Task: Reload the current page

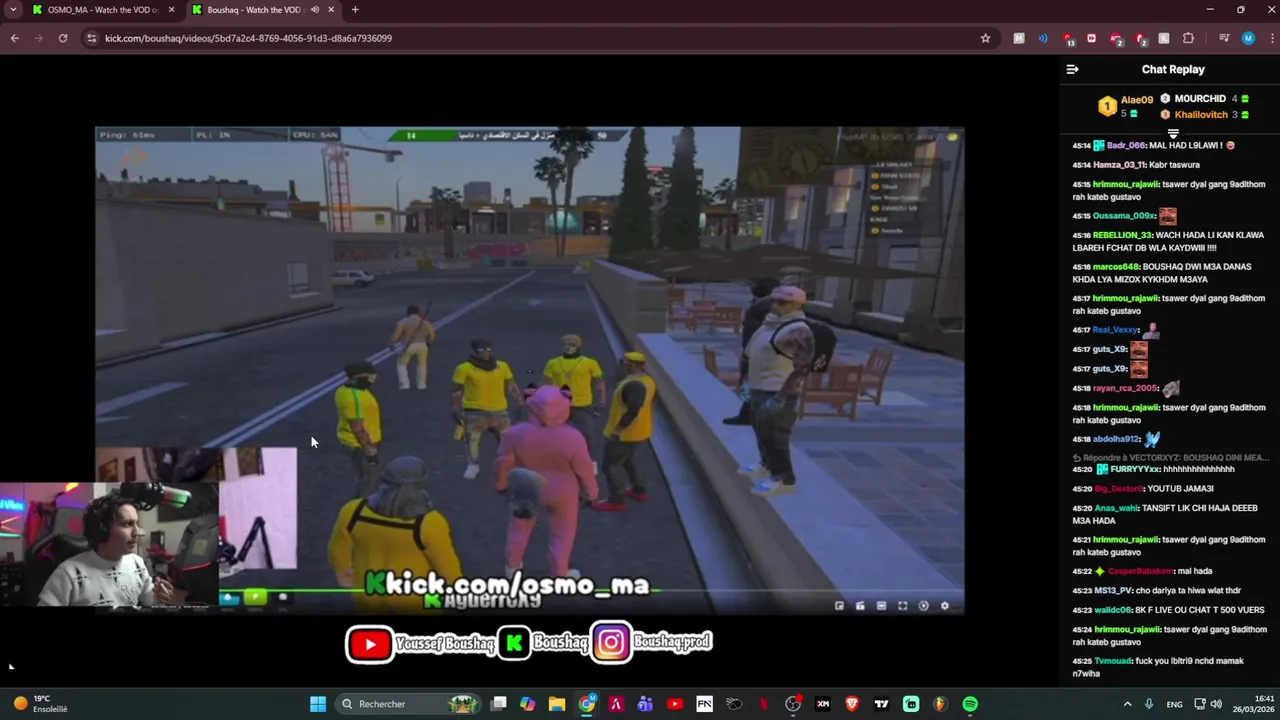Action: tap(63, 38)
